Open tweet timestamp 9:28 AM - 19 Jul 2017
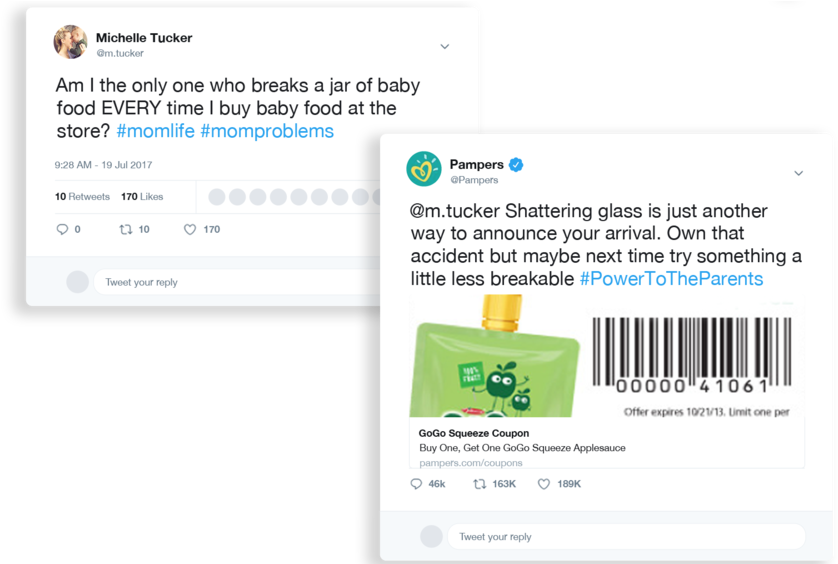 (x=103, y=164)
